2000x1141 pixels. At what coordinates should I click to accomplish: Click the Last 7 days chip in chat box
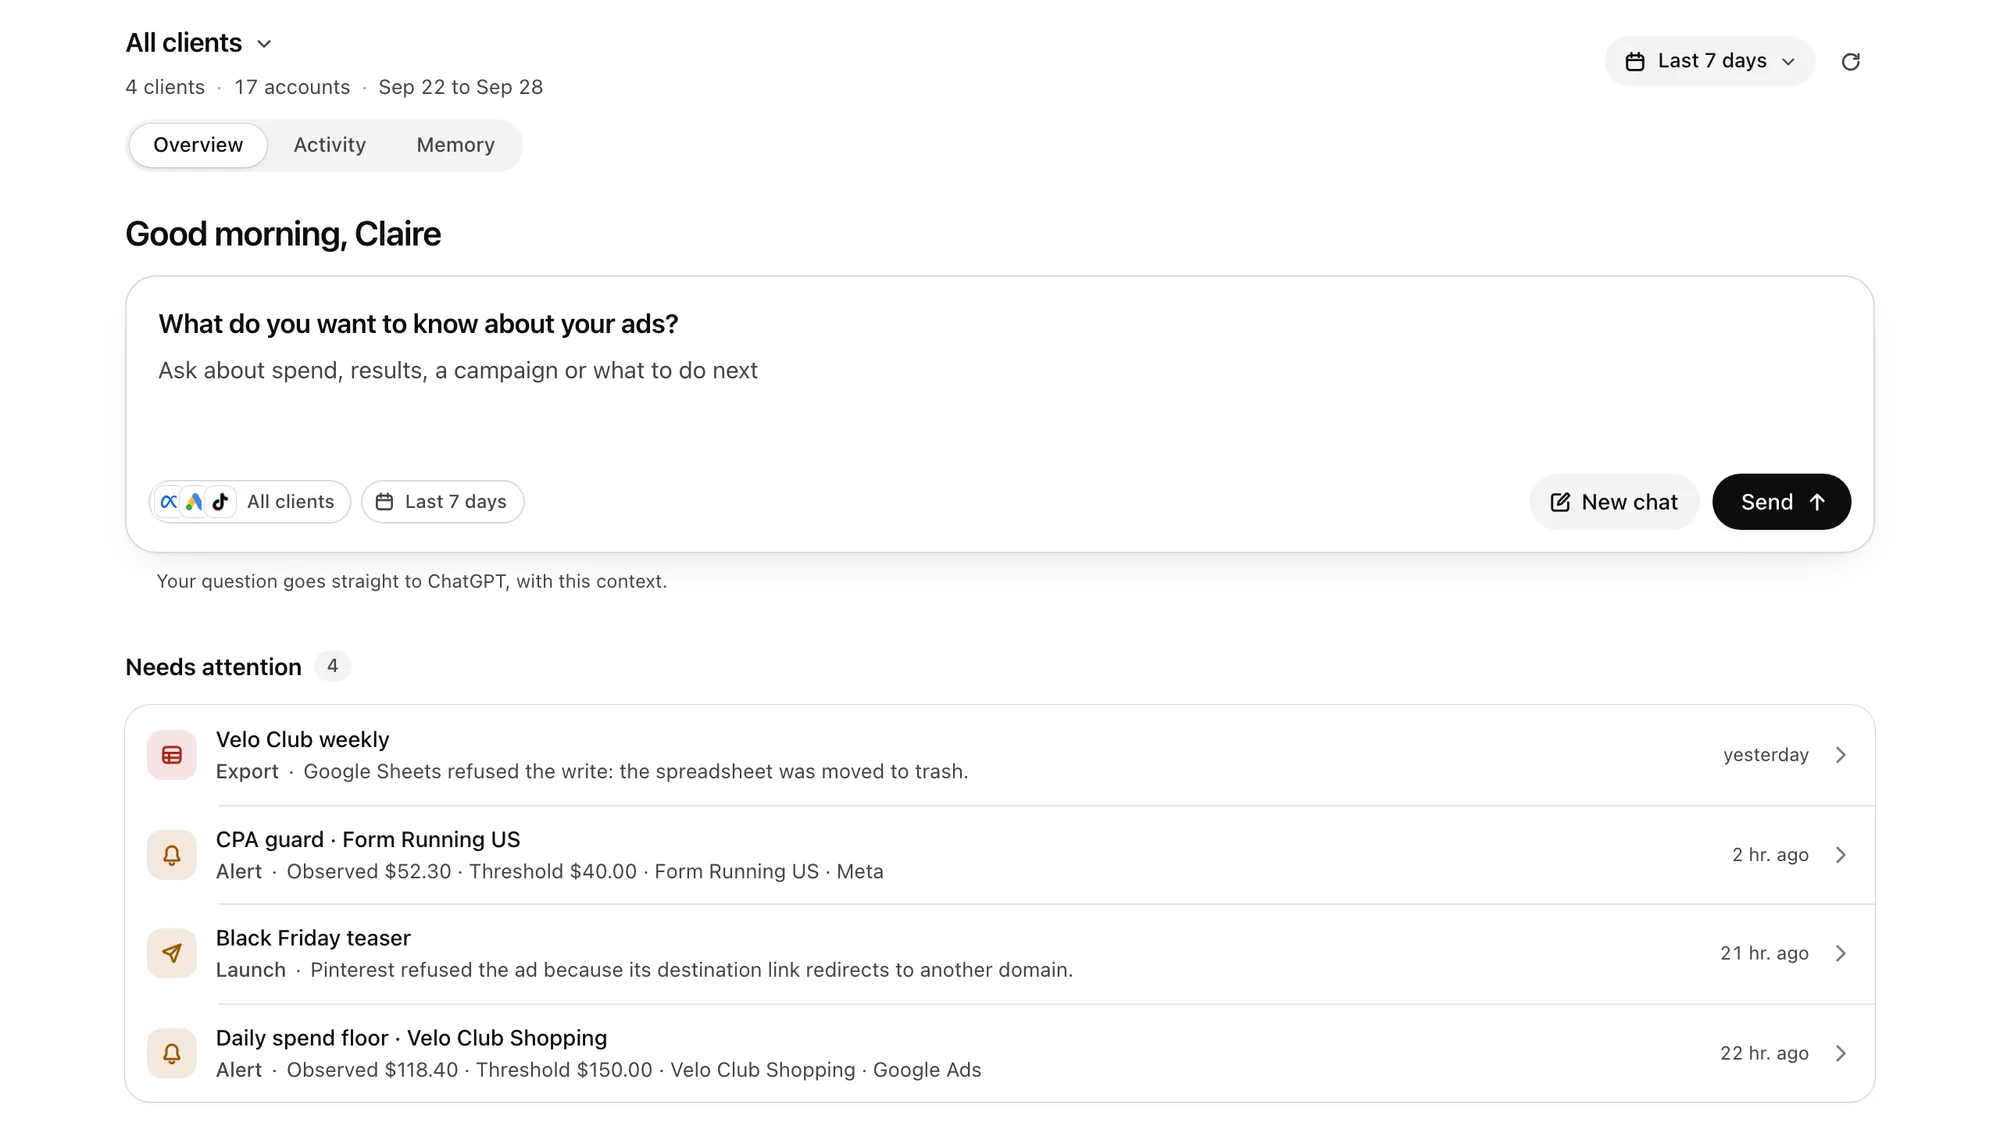click(x=442, y=502)
